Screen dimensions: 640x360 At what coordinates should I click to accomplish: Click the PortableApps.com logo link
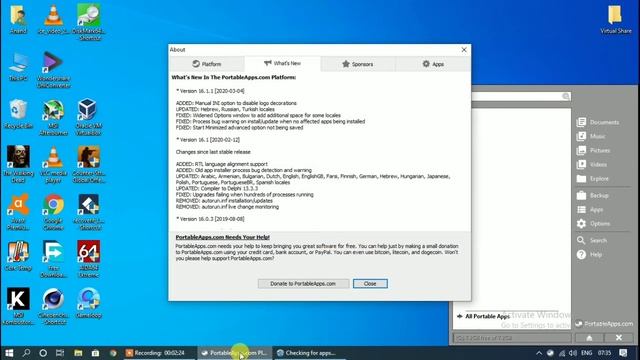pyautogui.click(x=604, y=324)
